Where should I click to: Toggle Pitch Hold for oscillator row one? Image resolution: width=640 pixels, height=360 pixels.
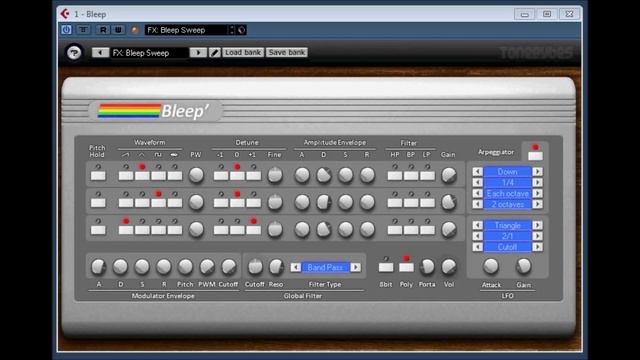point(98,176)
